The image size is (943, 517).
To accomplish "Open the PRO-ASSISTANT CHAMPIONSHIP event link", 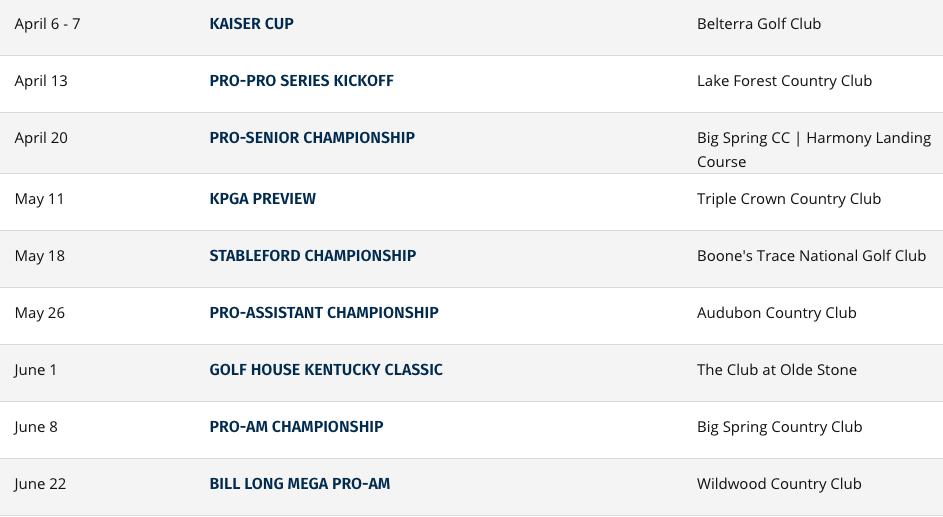I will click(324, 313).
